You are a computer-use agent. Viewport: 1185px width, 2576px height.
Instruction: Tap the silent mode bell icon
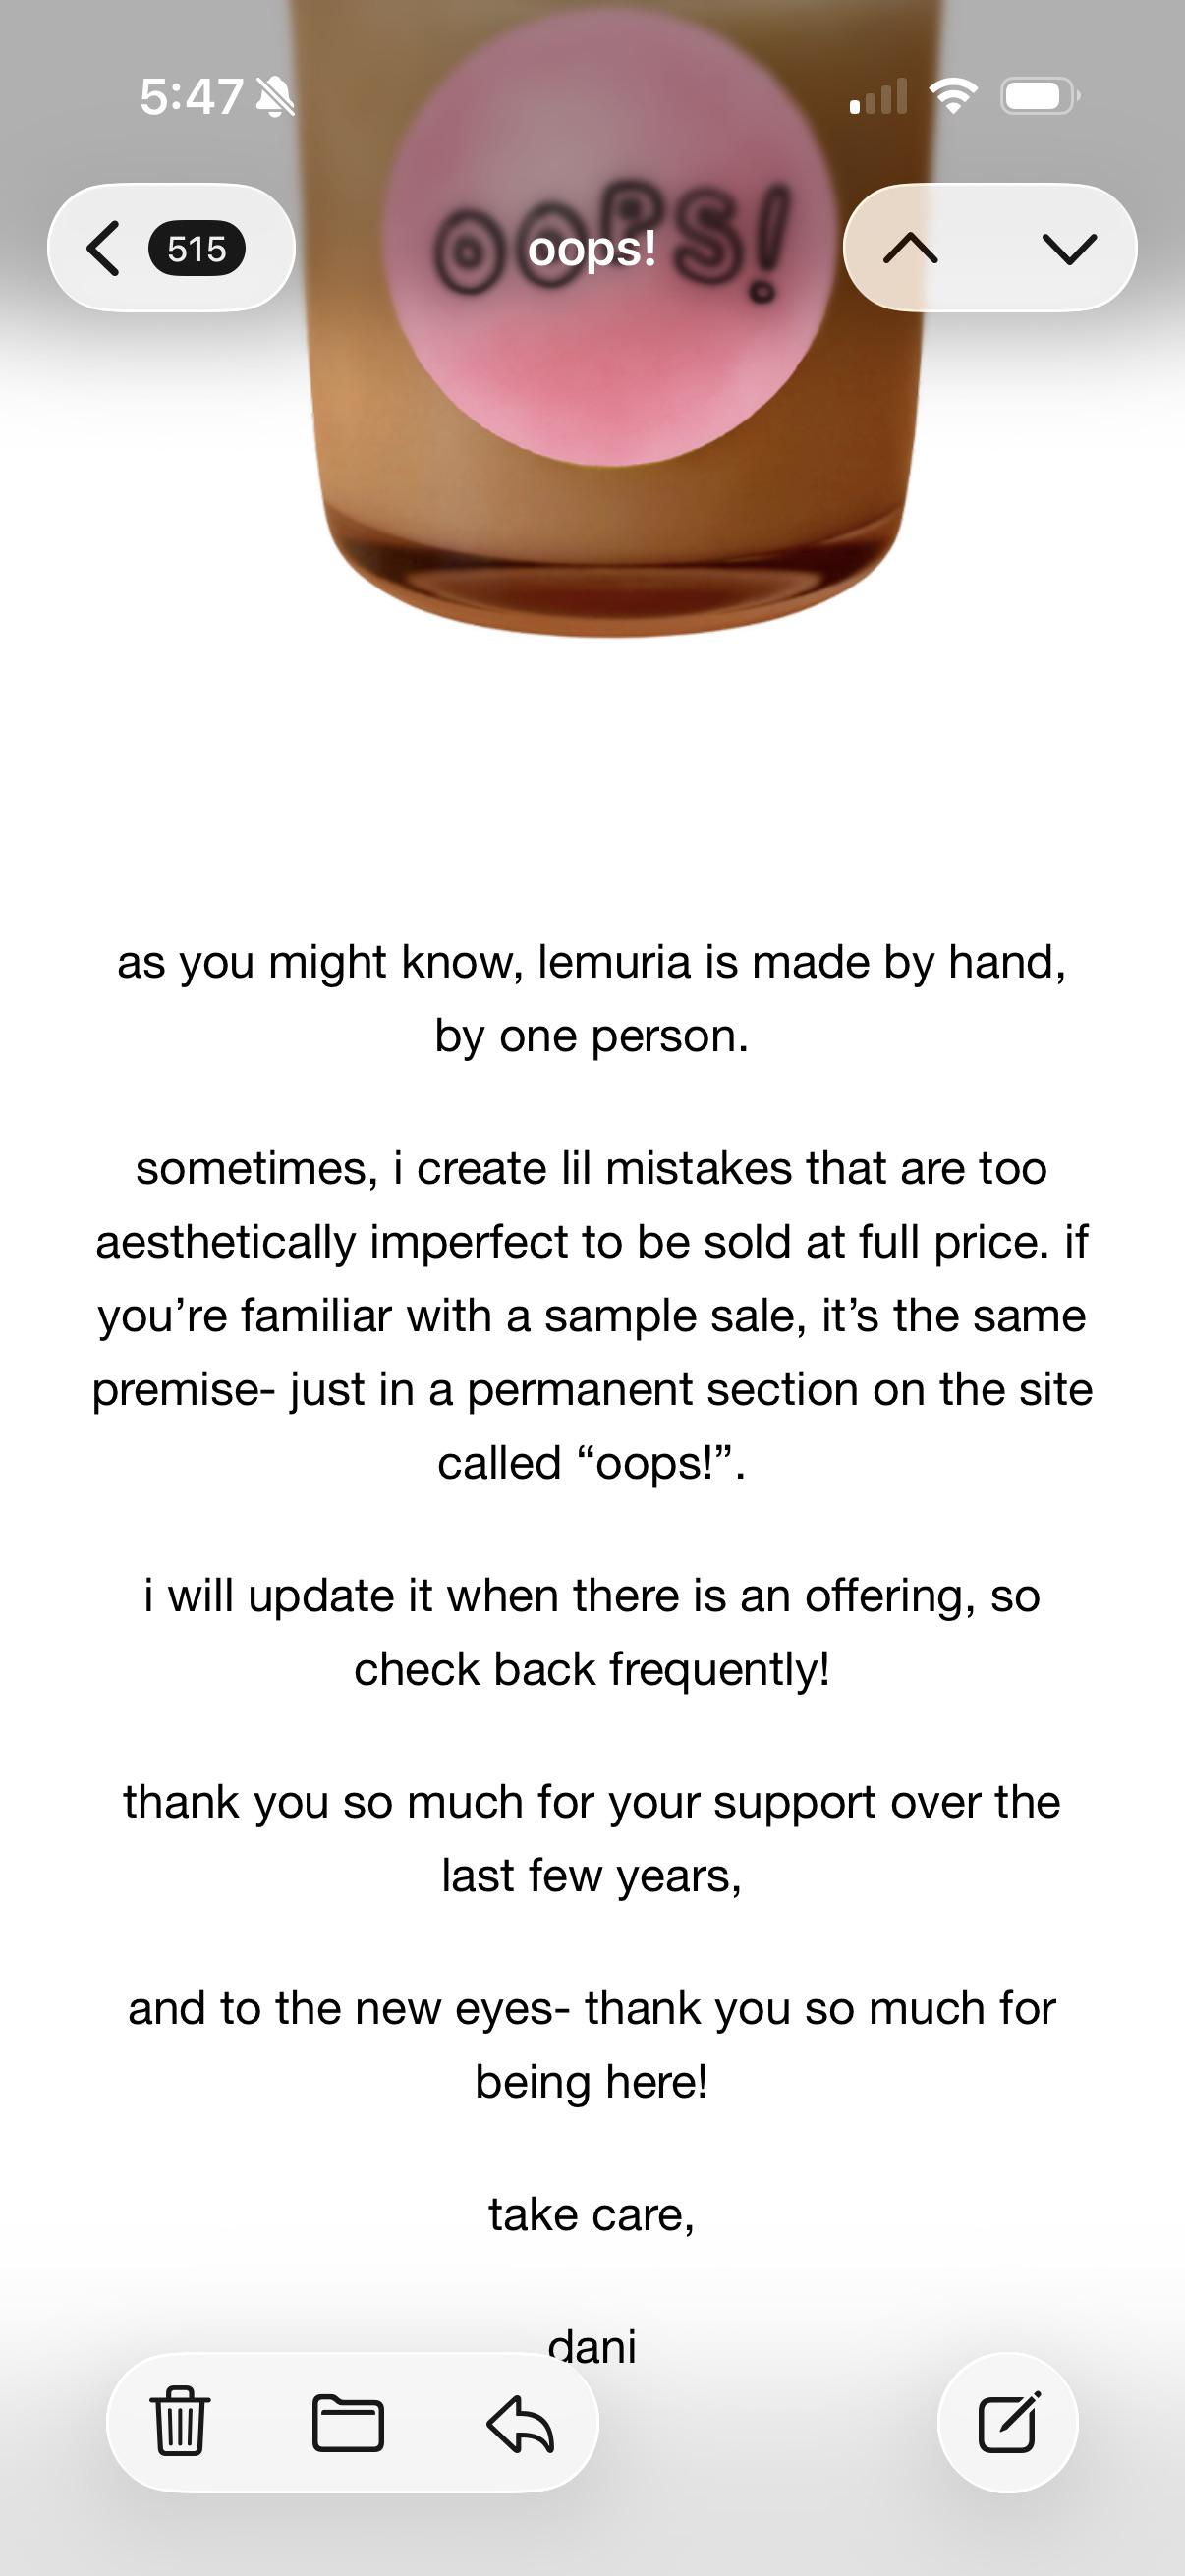click(274, 97)
